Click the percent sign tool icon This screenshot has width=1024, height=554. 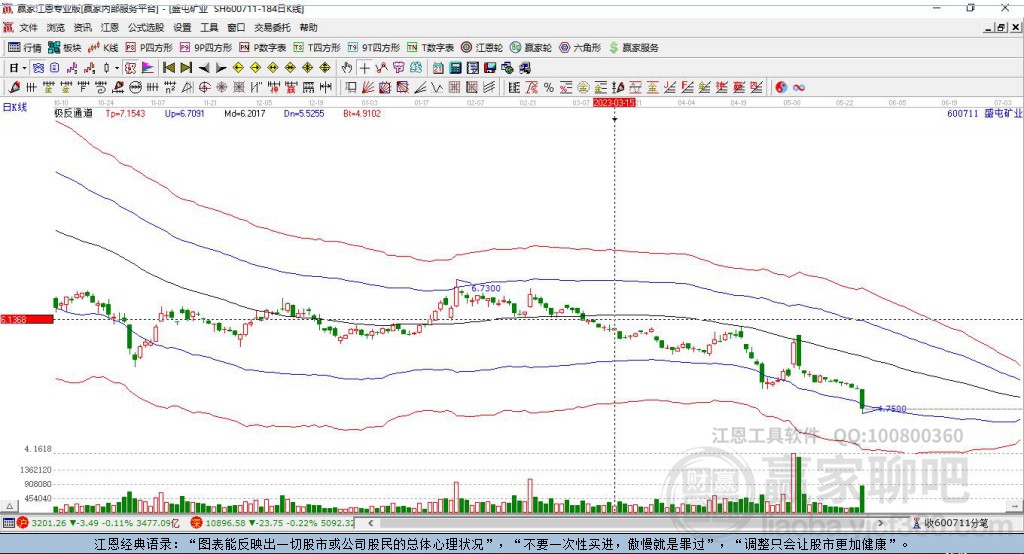click(549, 88)
